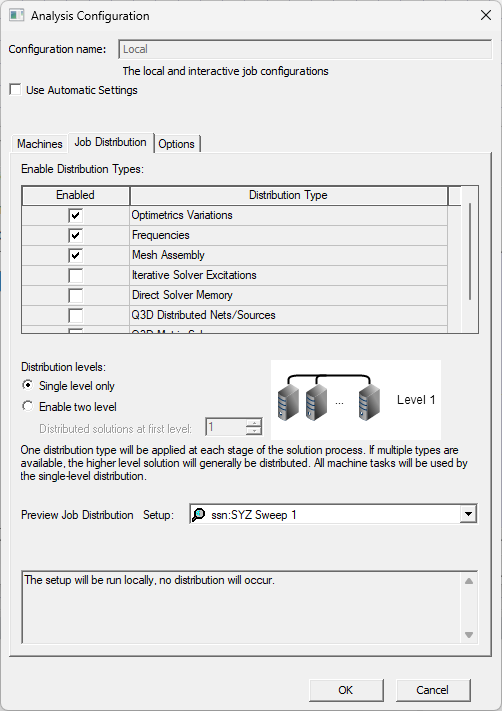Click 'Preview Job Distribution' label
This screenshot has height=711, width=502.
point(77,515)
